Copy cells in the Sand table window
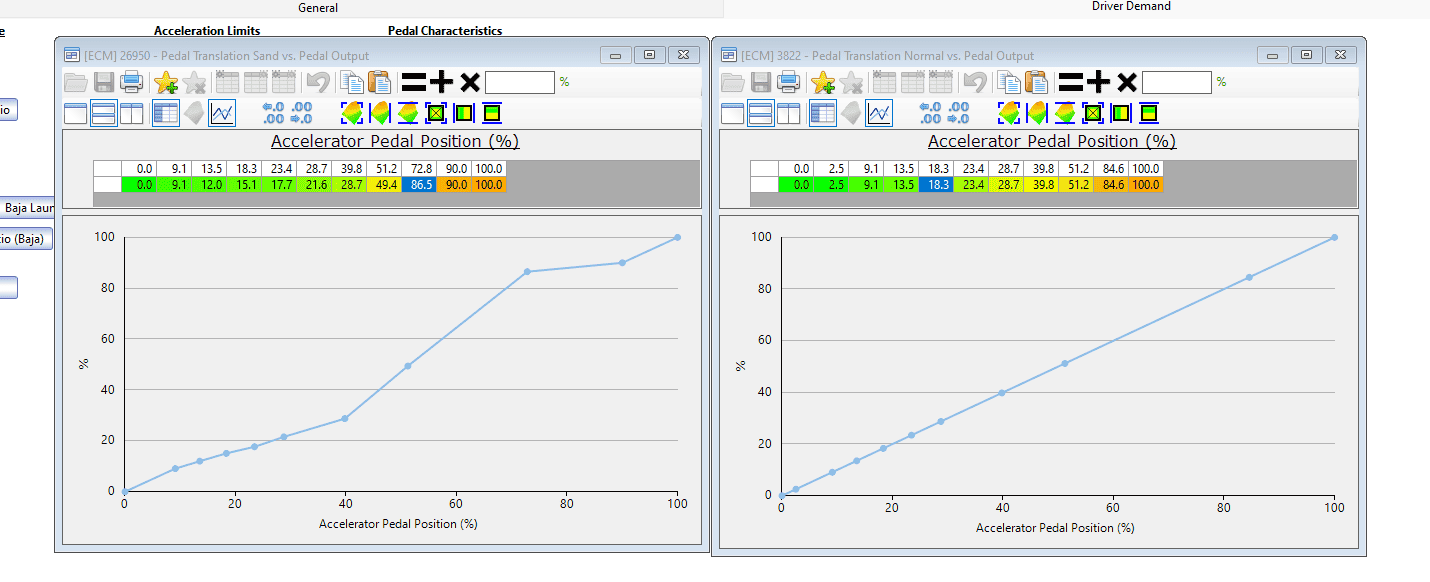Screen dimensions: 1430x582 [352, 82]
